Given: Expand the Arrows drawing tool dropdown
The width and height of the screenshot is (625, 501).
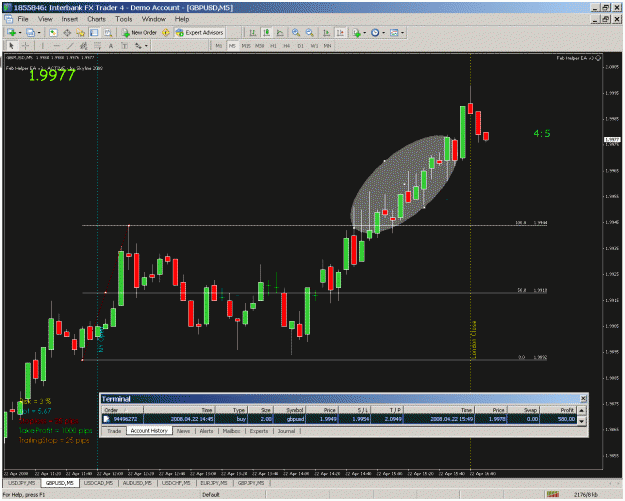Looking at the screenshot, I should point(146,46).
